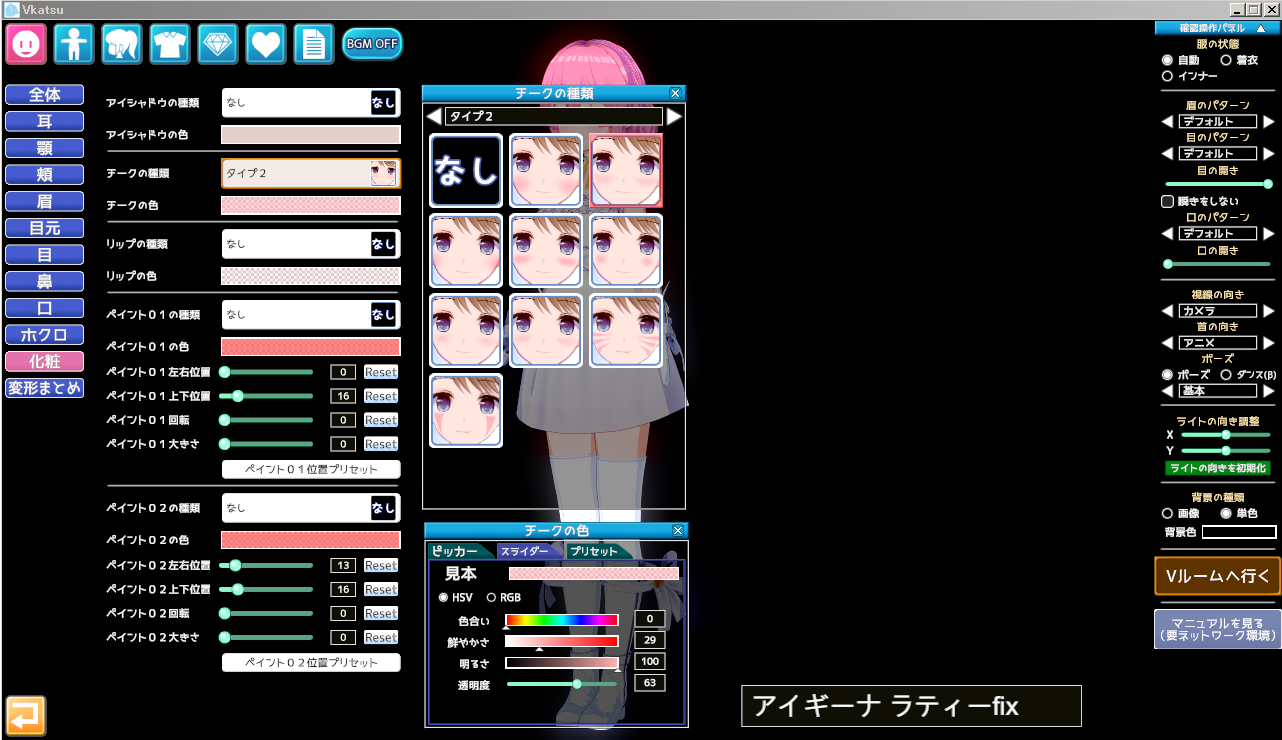Open the body editing category icon

pos(74,44)
